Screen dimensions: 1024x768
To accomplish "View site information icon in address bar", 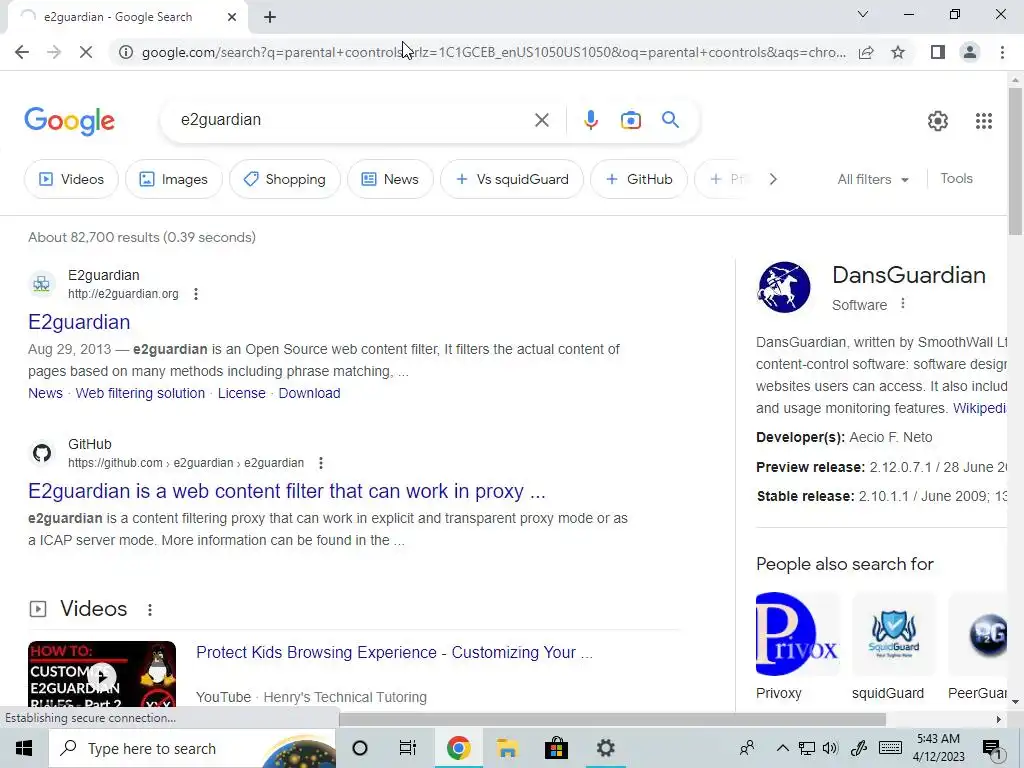I will [125, 52].
